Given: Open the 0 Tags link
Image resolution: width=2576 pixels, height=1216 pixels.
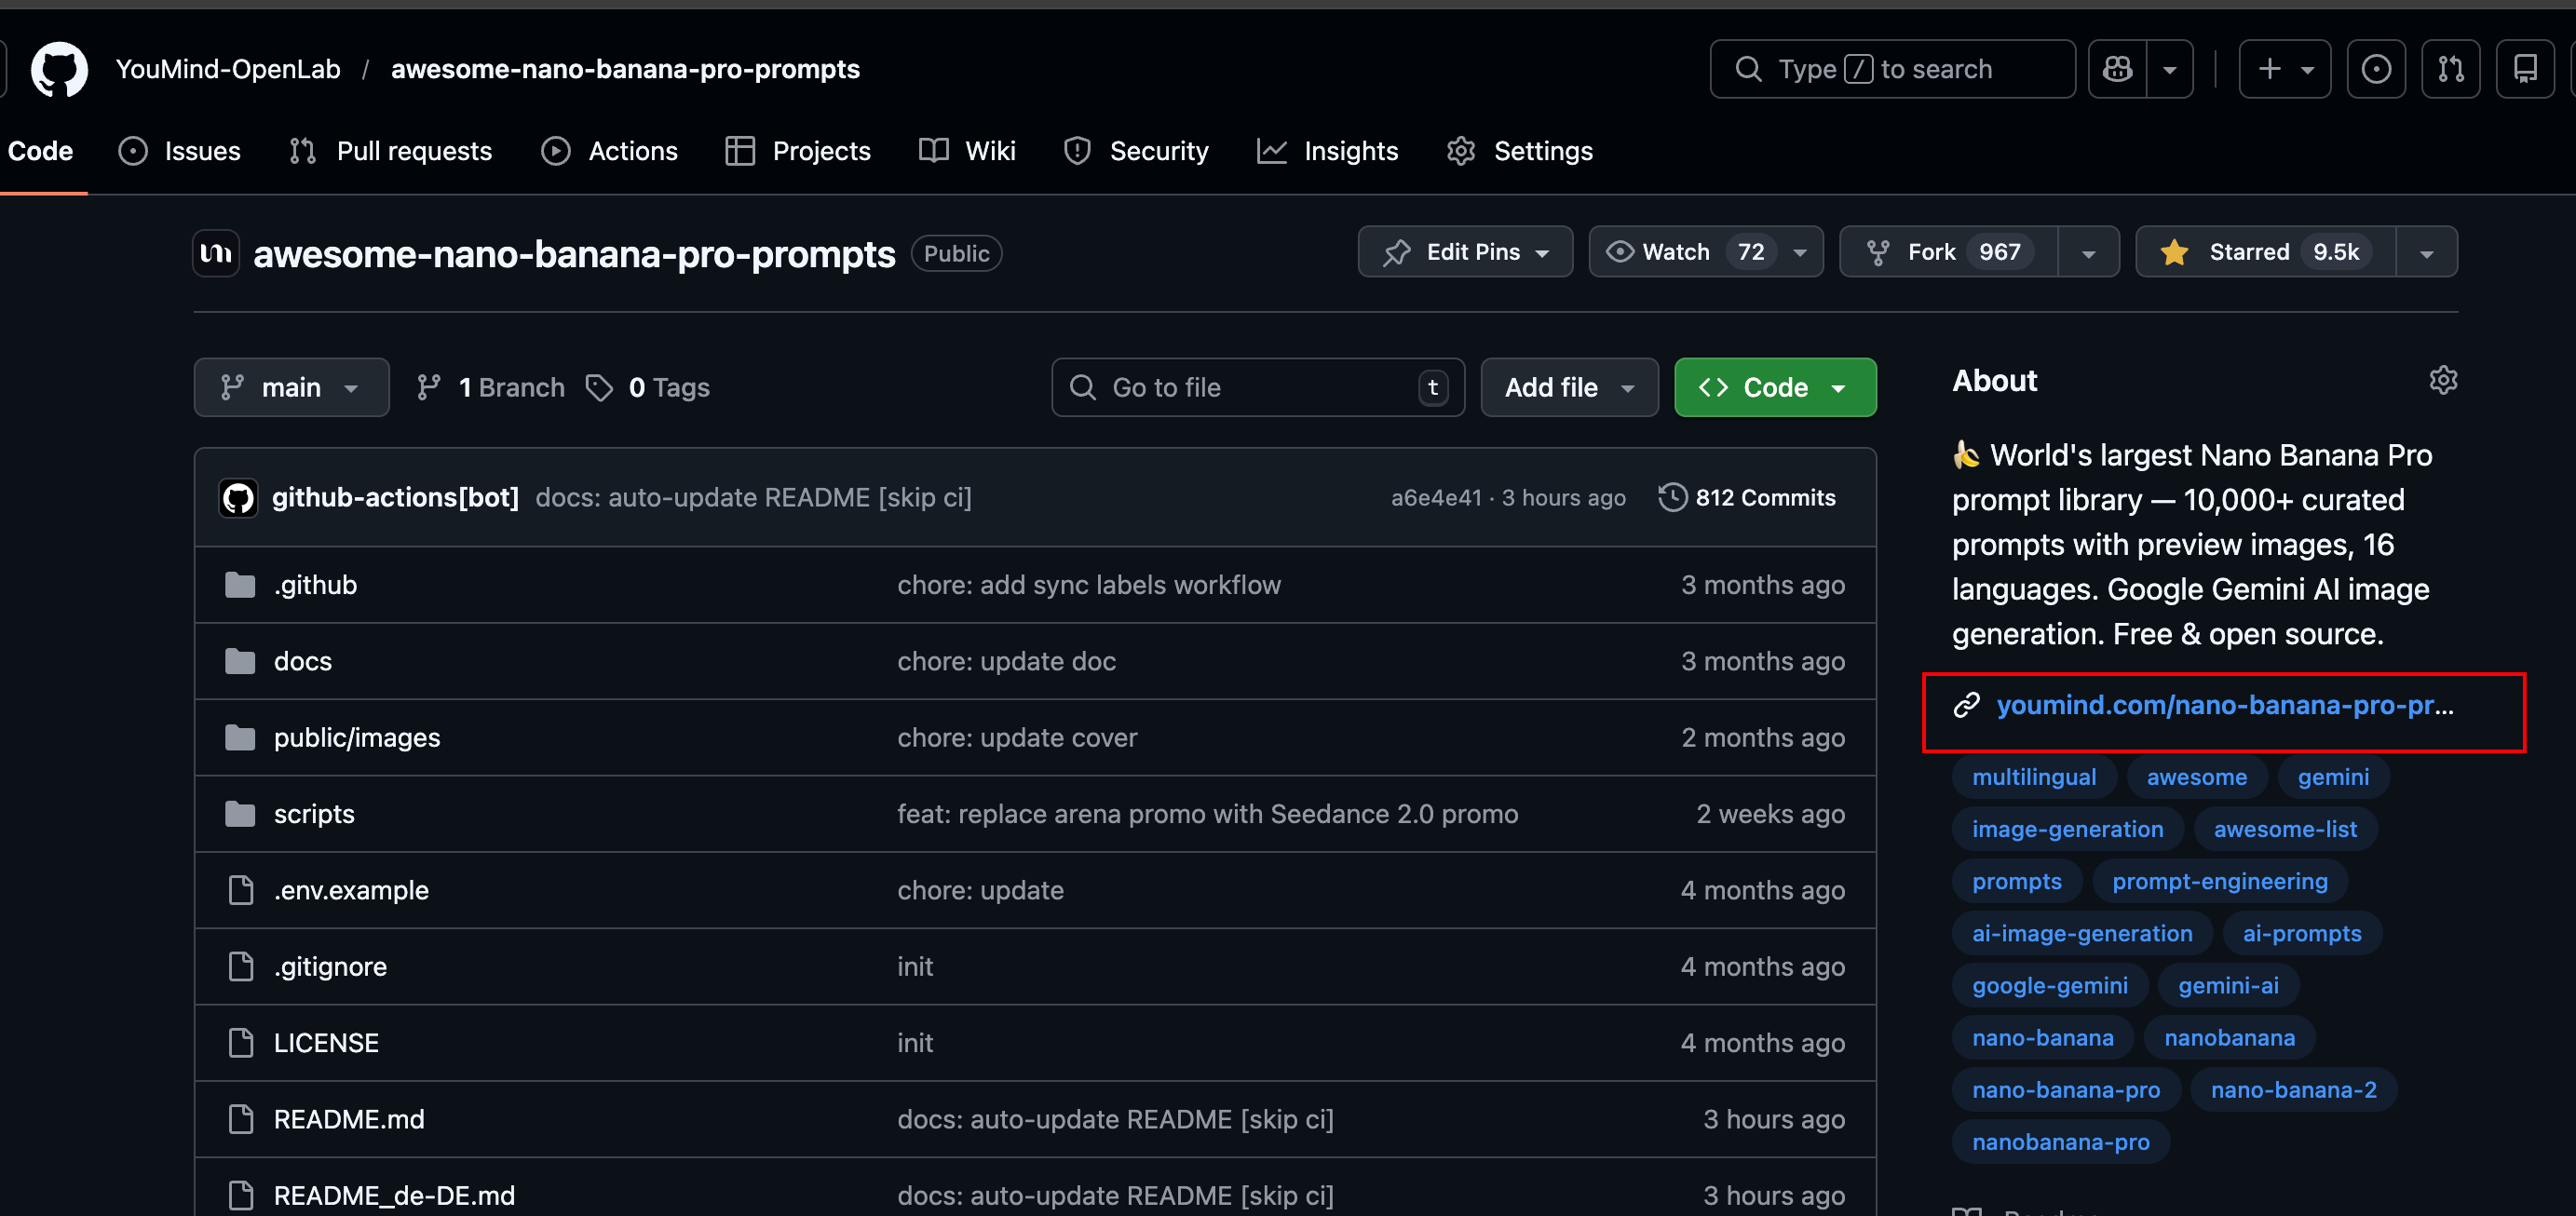Looking at the screenshot, I should pos(648,387).
